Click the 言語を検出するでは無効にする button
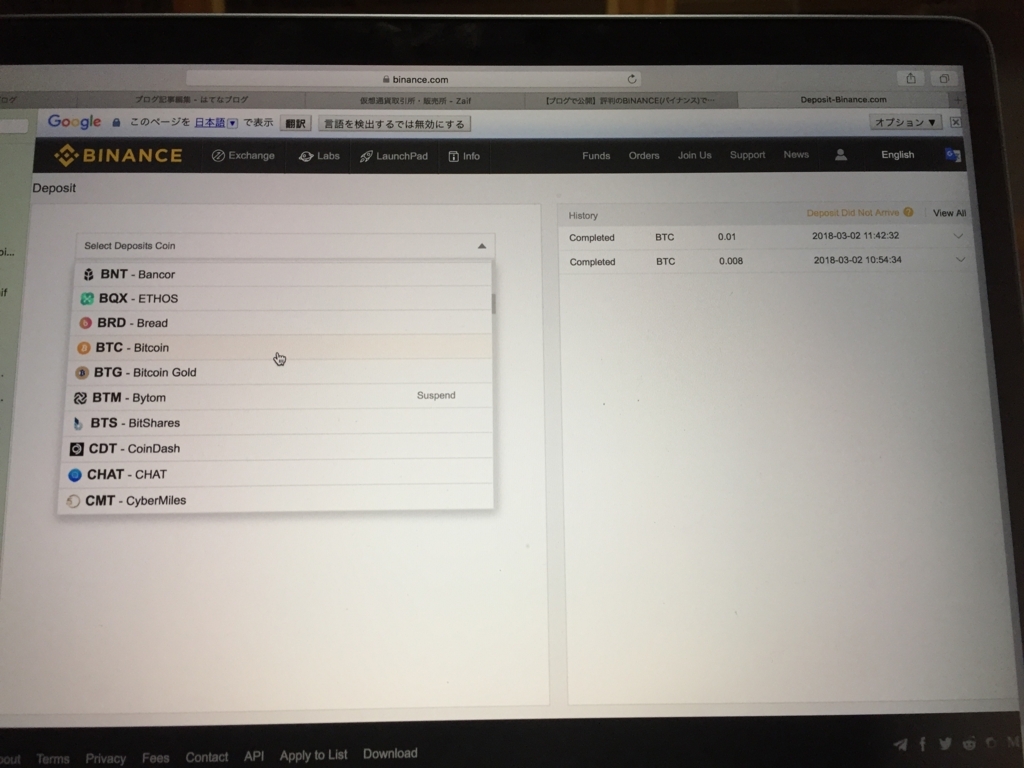The height and width of the screenshot is (768, 1024). pyautogui.click(x=394, y=123)
